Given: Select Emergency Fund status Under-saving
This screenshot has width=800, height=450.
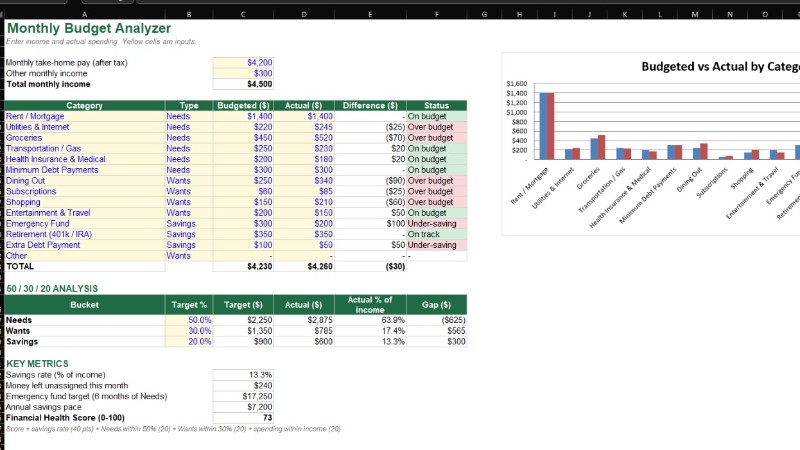Looking at the screenshot, I should 436,223.
